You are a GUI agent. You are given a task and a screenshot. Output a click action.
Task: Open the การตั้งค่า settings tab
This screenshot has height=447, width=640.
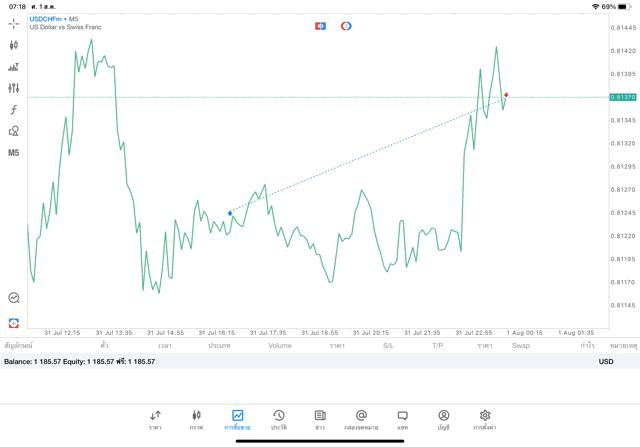point(485,419)
